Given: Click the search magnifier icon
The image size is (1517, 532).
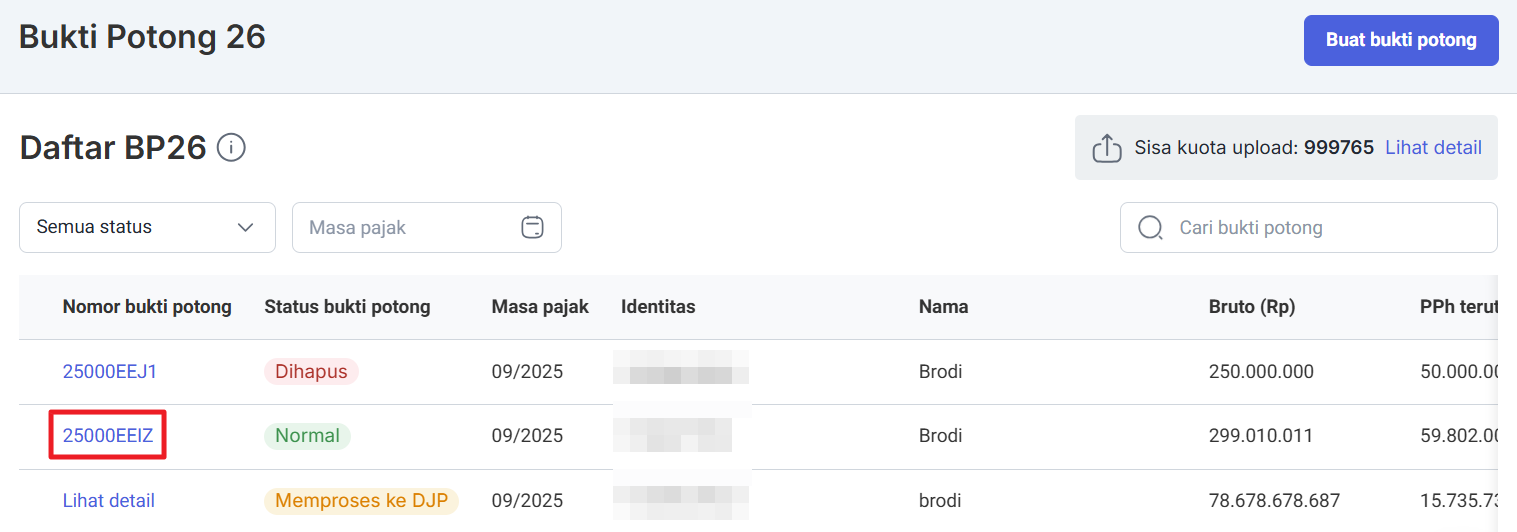Looking at the screenshot, I should coord(1150,228).
